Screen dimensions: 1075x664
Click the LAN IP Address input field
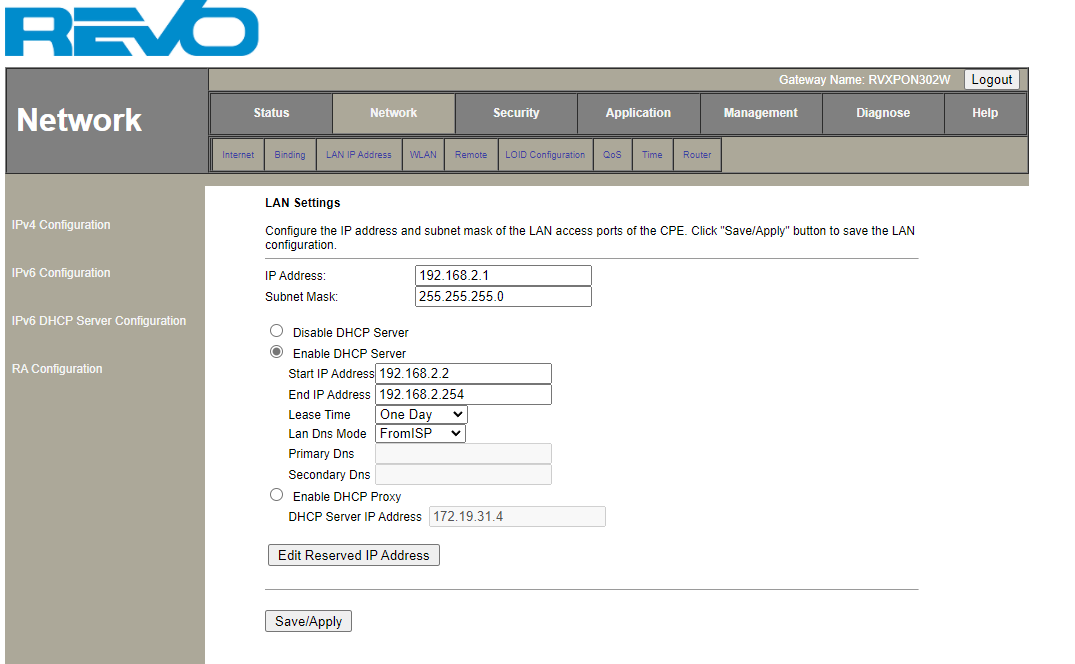[x=503, y=276]
